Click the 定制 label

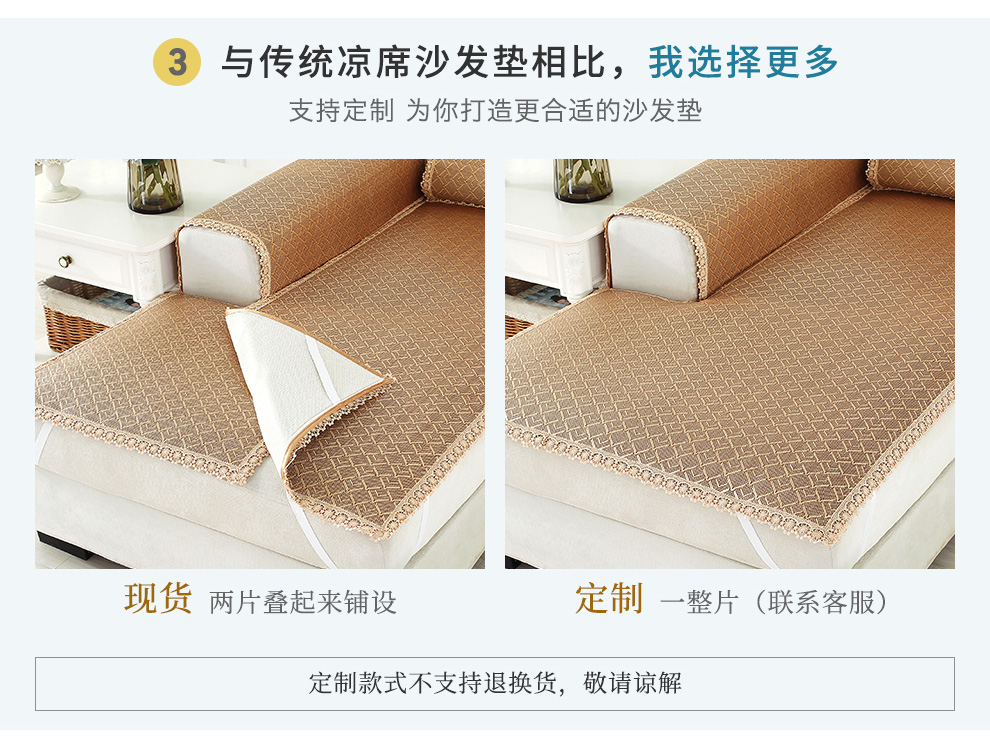point(609,598)
